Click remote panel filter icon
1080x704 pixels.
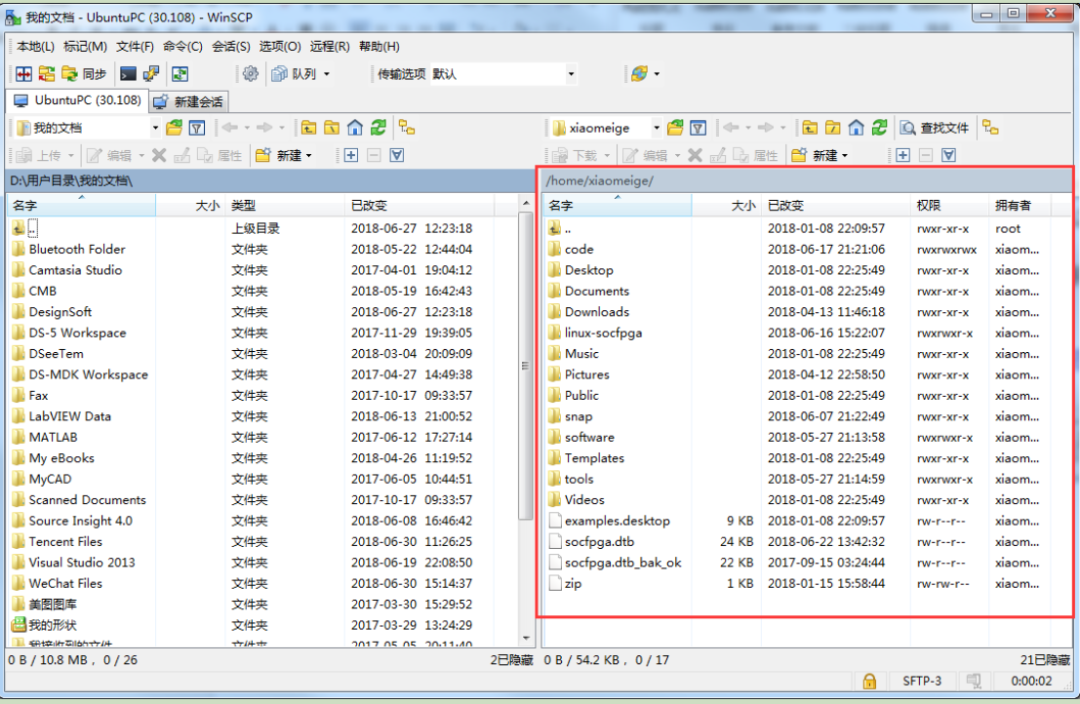698,128
